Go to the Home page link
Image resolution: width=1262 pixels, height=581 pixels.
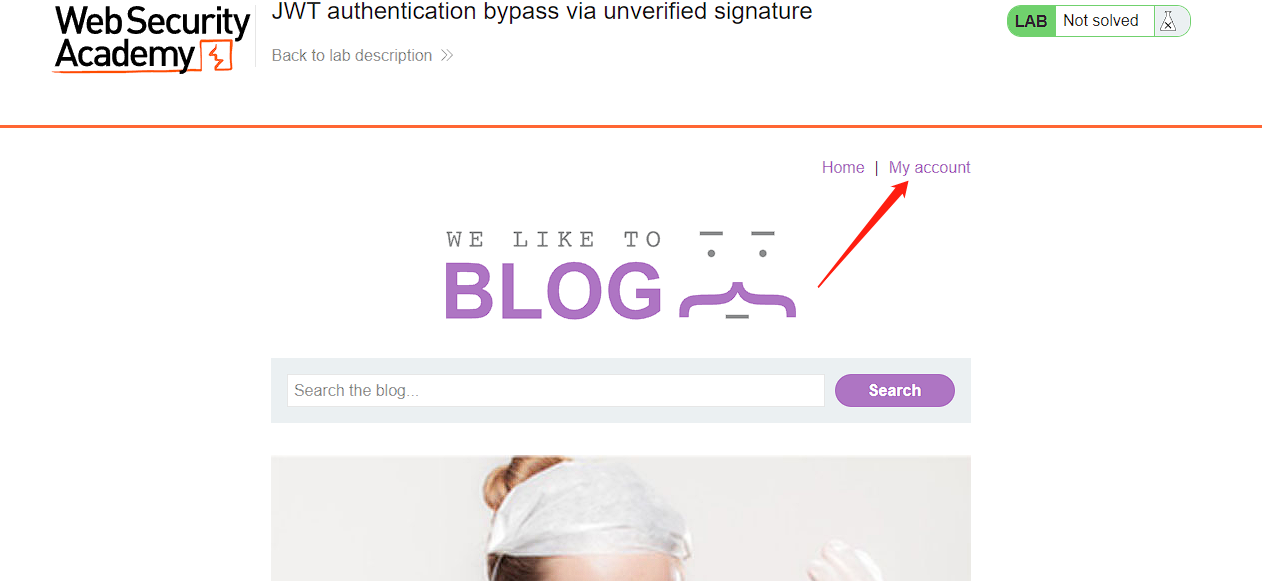[843, 167]
